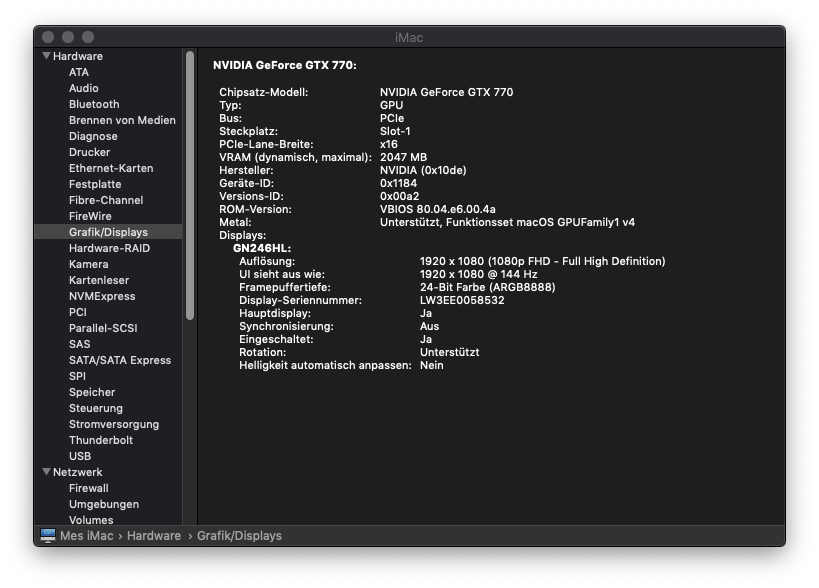Click the GN246HL display name
Image resolution: width=819 pixels, height=588 pixels.
coord(262,249)
